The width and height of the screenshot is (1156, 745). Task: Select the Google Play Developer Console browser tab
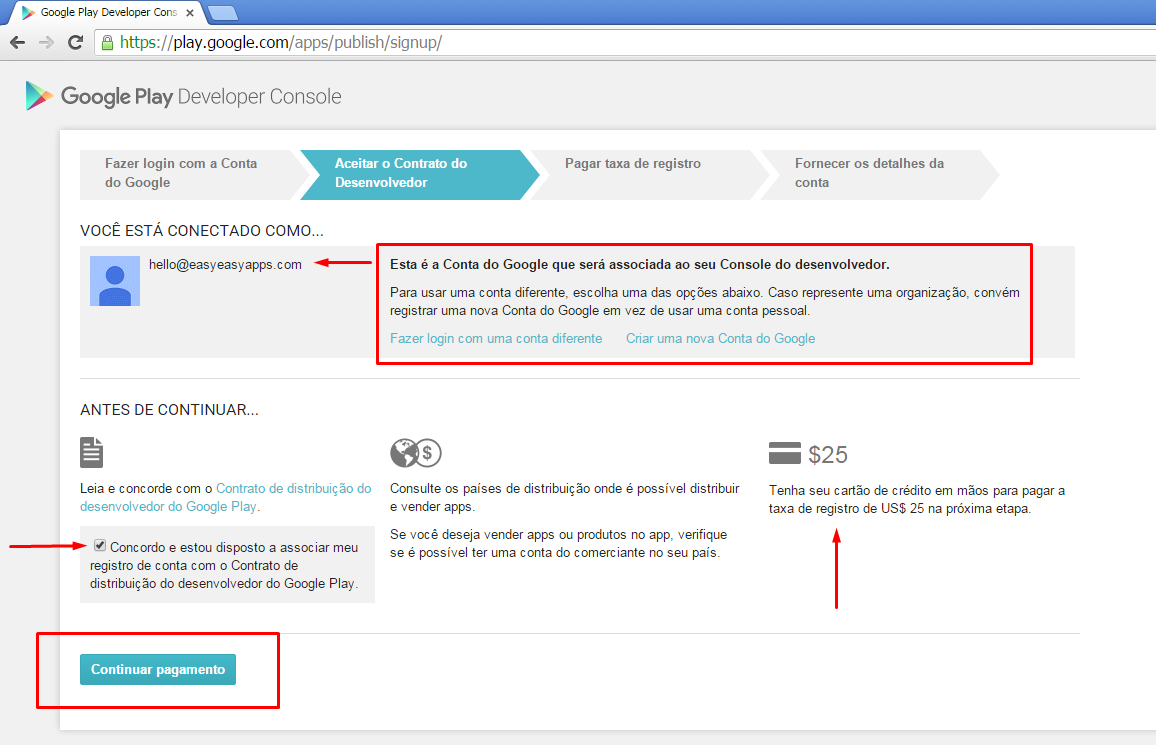tap(100, 14)
